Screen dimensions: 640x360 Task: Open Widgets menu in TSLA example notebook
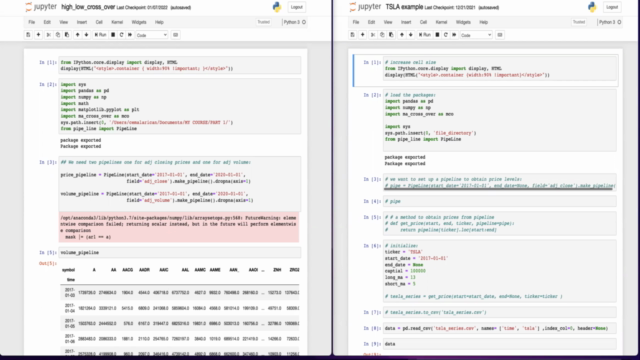coord(463,22)
